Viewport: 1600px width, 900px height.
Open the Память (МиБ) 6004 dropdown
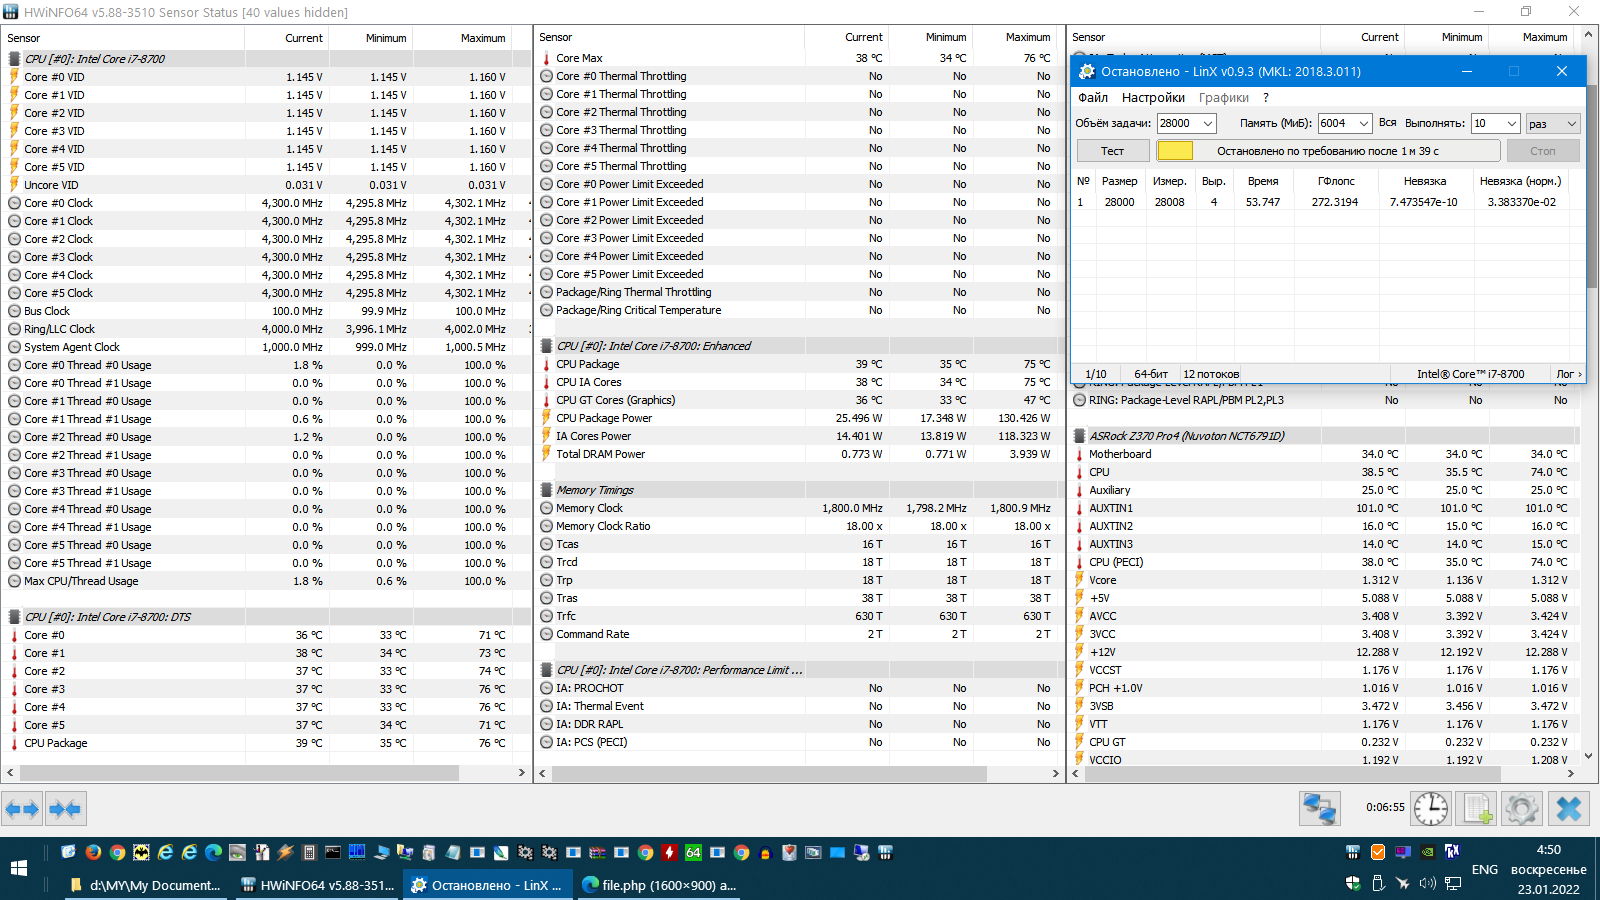tap(1344, 123)
